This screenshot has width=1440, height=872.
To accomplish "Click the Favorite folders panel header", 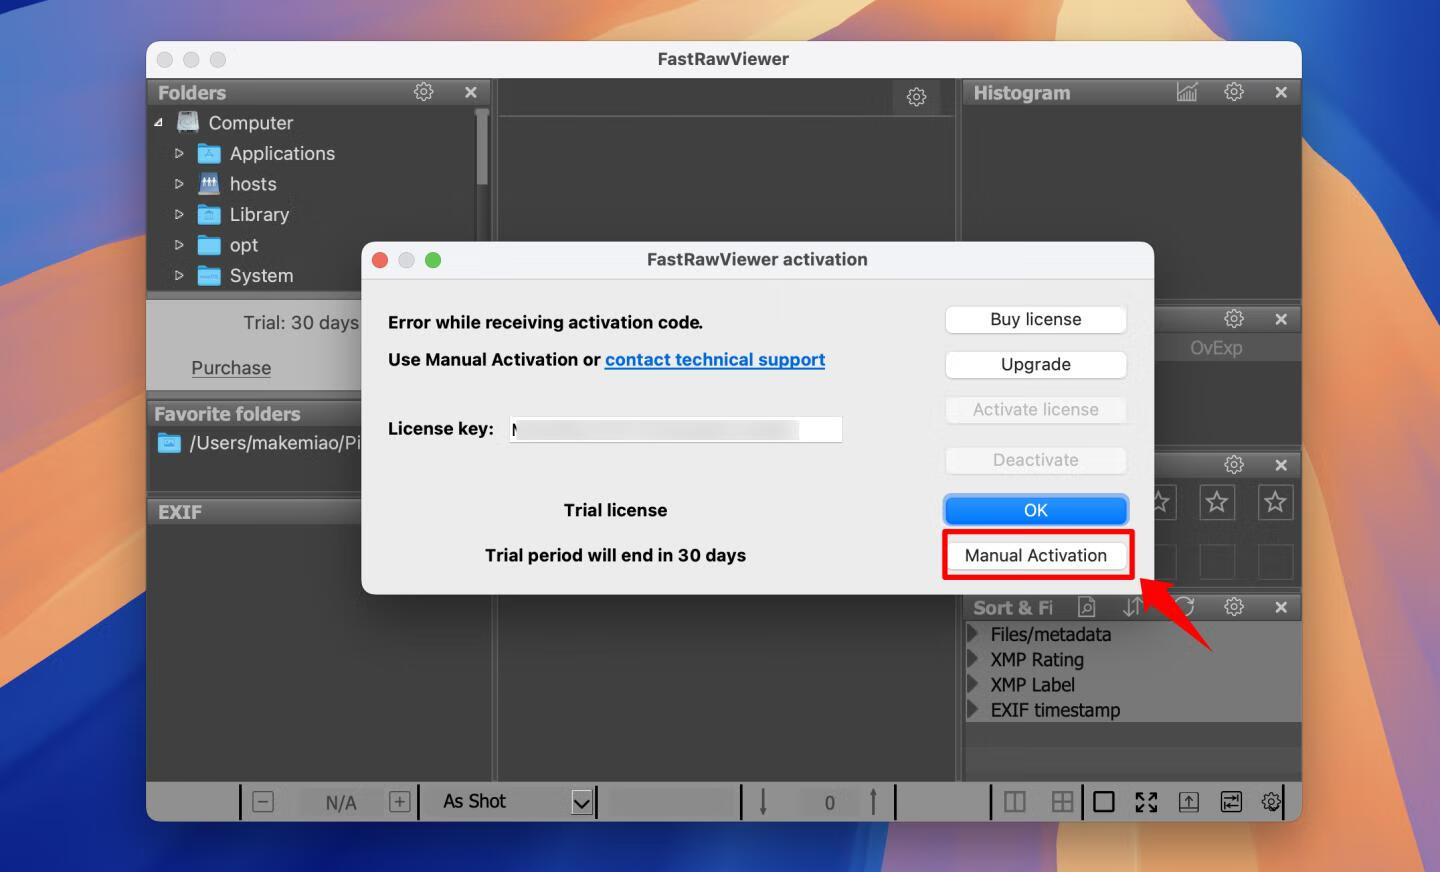I will tap(255, 414).
